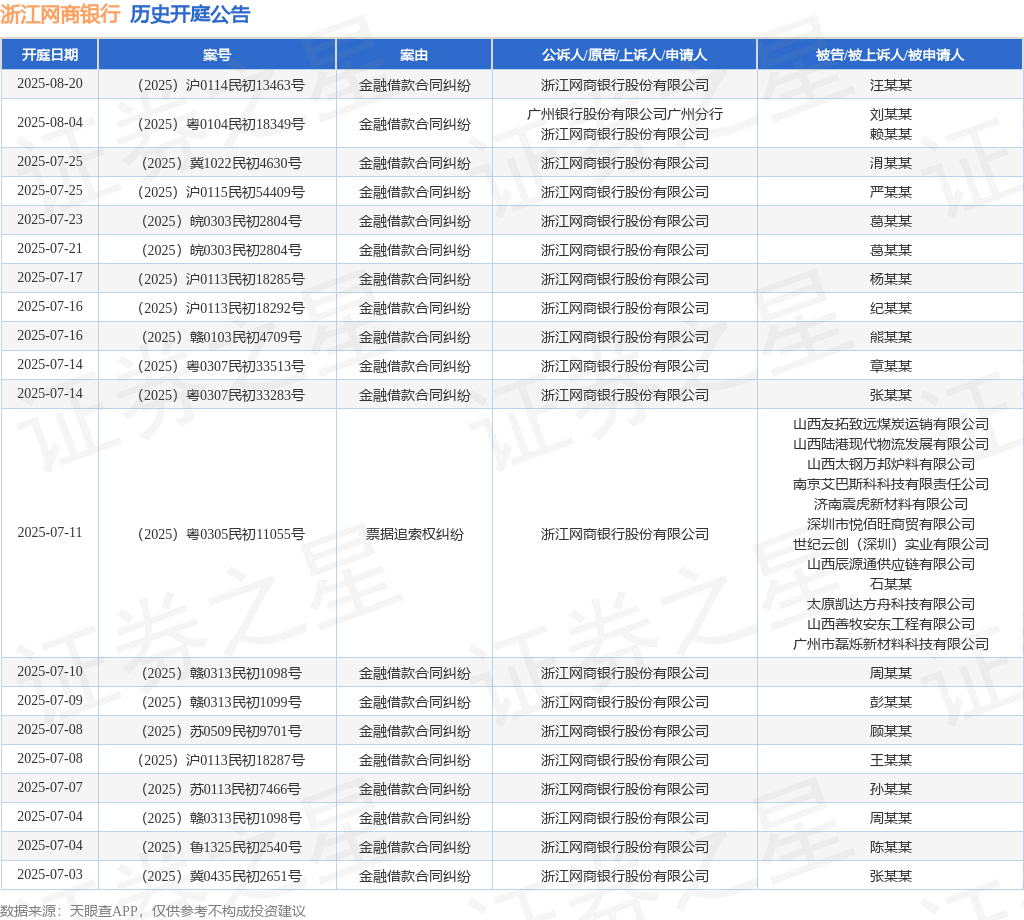
Task: Select the date 2025-07-07
Action: click(50, 787)
